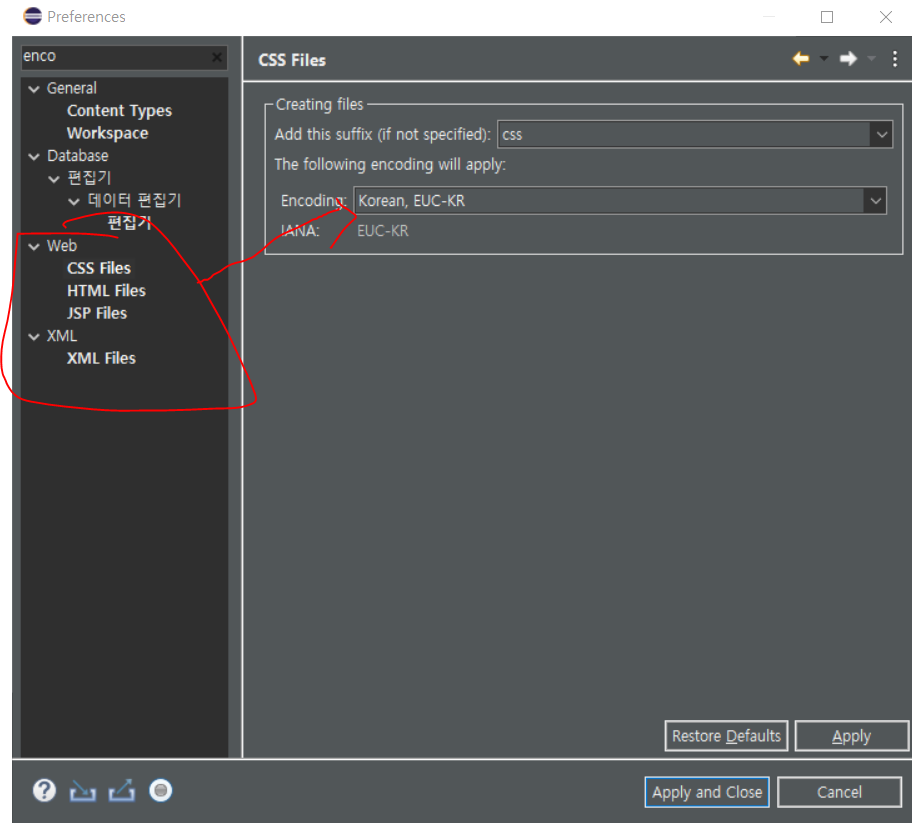912x823 pixels.
Task: Open the three-dot view menu
Action: point(895,58)
